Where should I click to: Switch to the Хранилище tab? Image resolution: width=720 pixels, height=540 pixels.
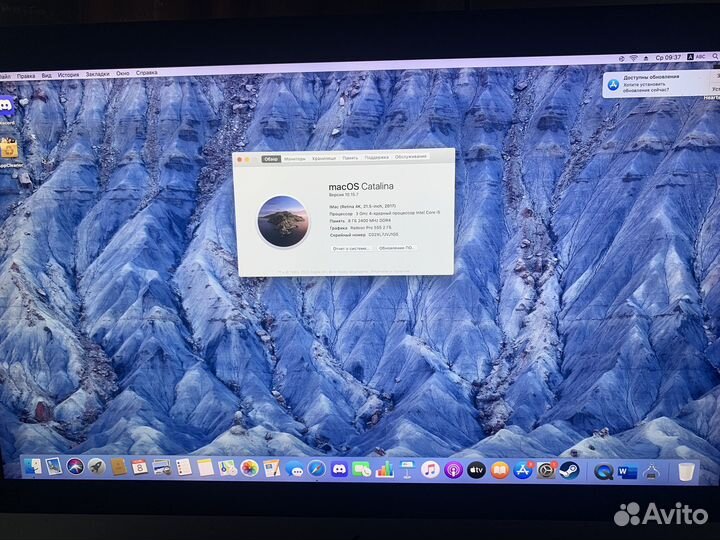coord(324,158)
